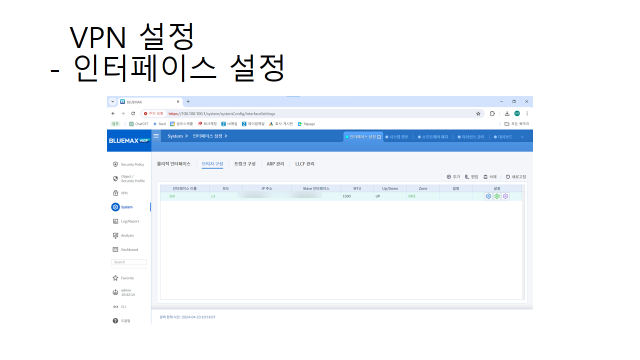Click the MTU column header

pyautogui.click(x=357, y=189)
